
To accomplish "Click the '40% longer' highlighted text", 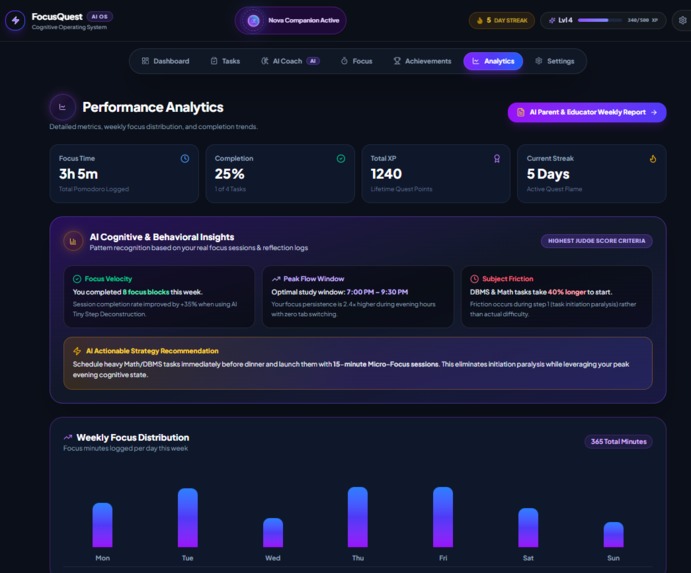I will [x=567, y=292].
